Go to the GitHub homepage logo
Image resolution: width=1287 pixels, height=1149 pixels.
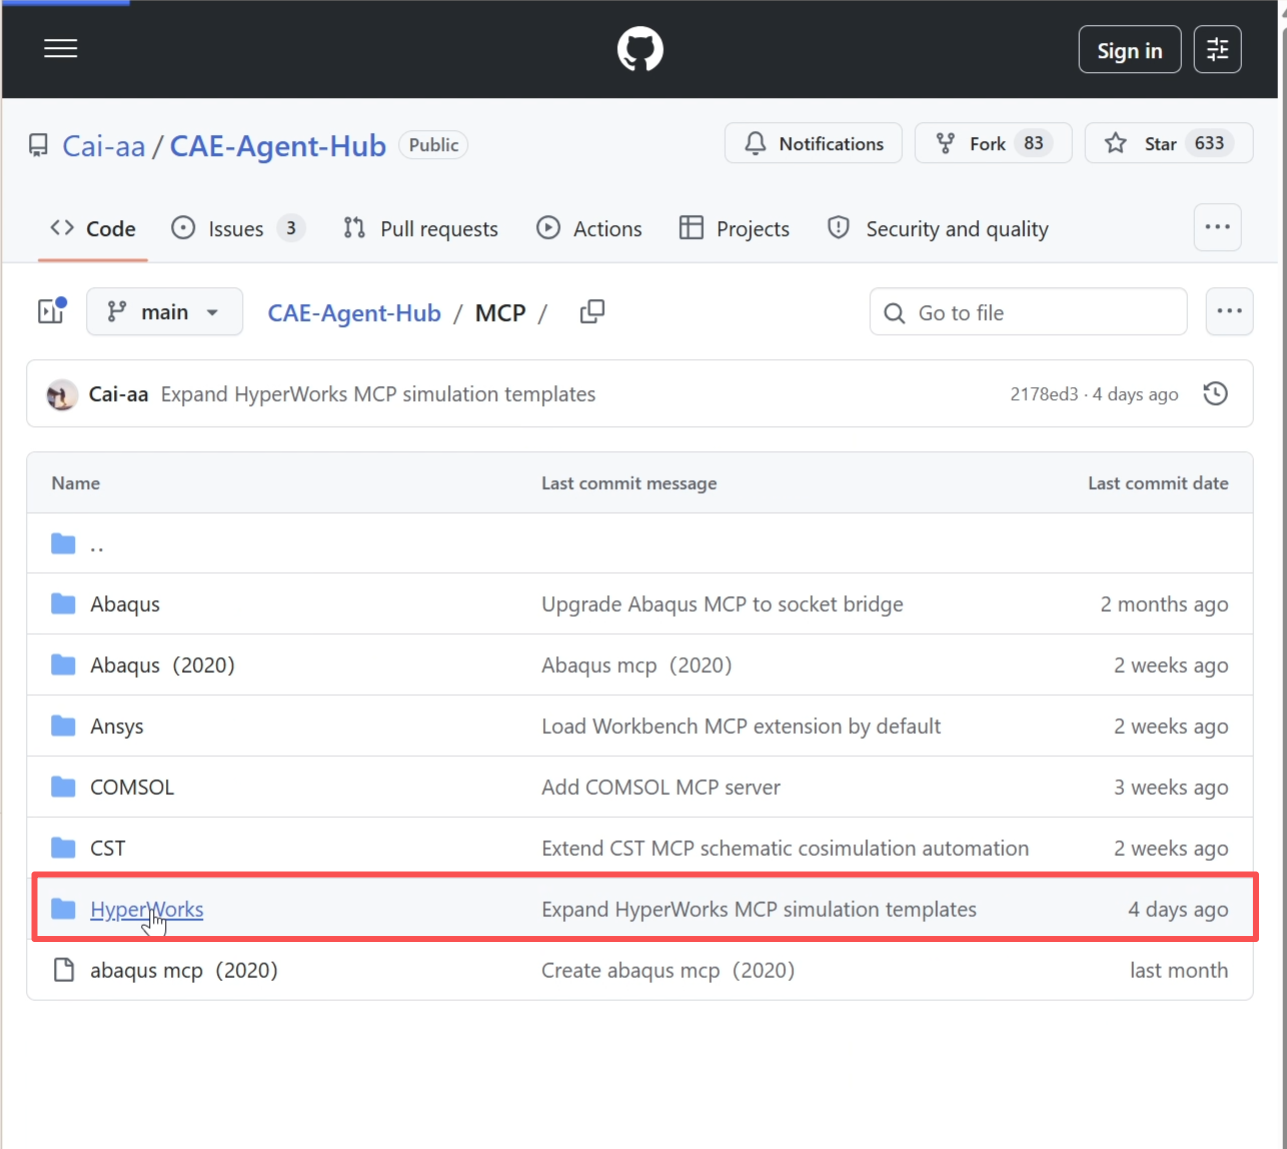[640, 49]
